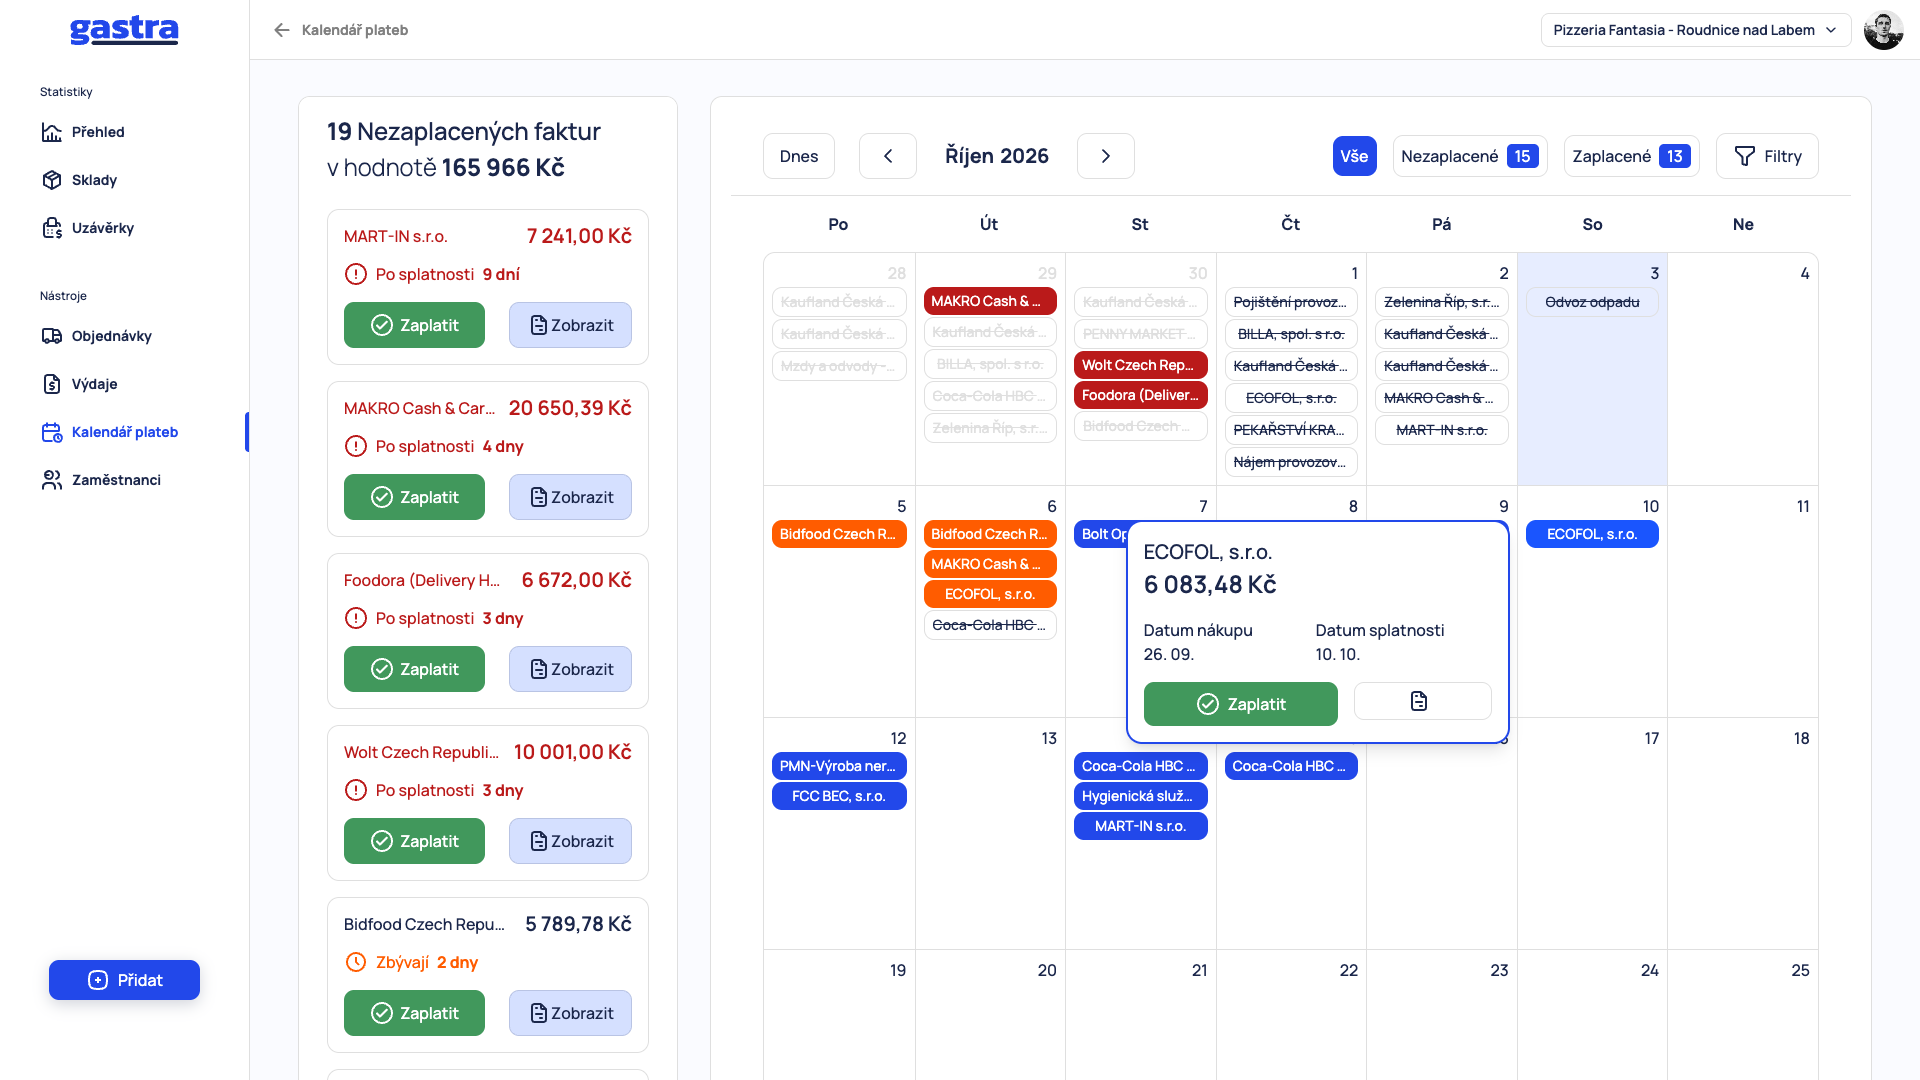The width and height of the screenshot is (1920, 1080).
Task: Expand the Pizzeria Fantasia location dropdown
Action: pos(1695,30)
